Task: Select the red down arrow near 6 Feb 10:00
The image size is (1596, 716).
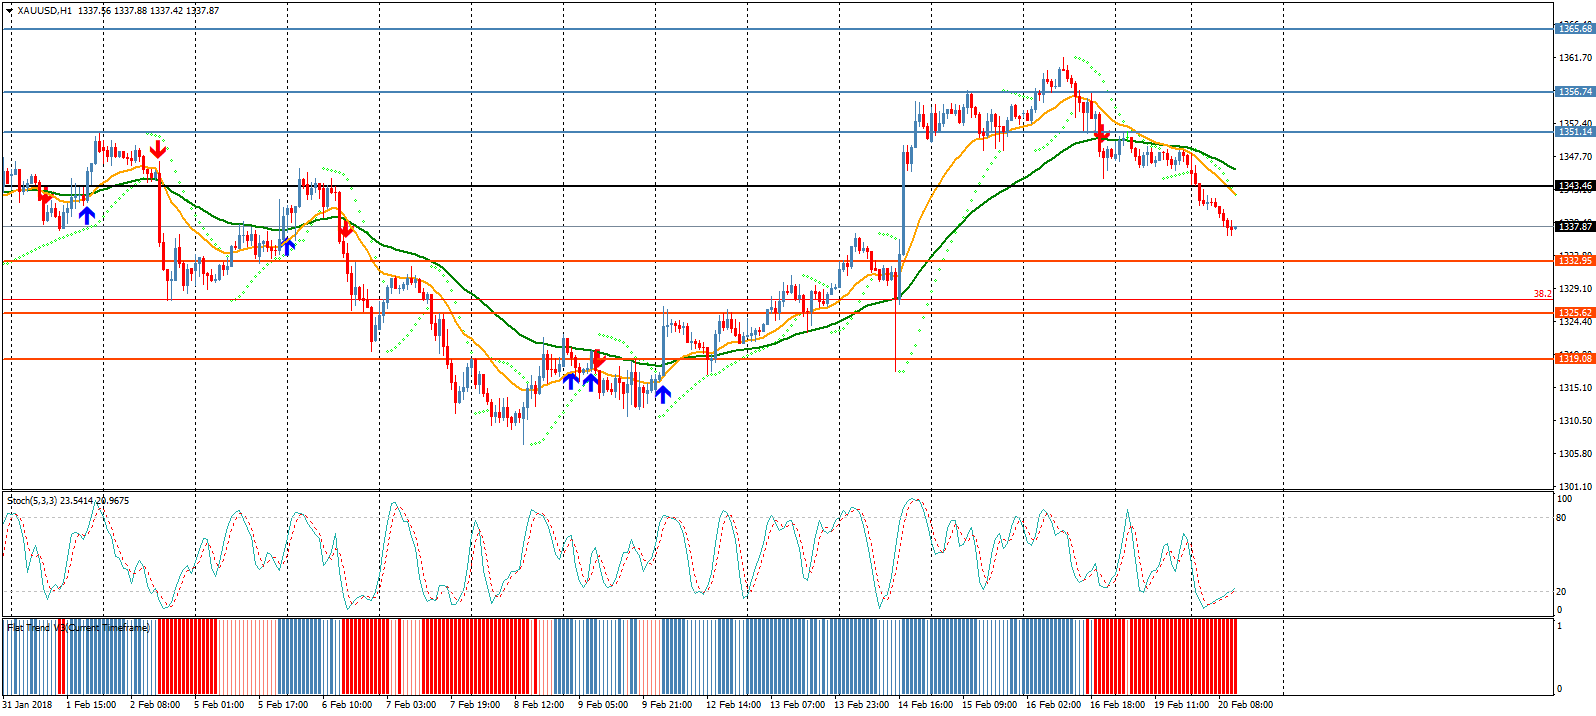Action: [345, 229]
